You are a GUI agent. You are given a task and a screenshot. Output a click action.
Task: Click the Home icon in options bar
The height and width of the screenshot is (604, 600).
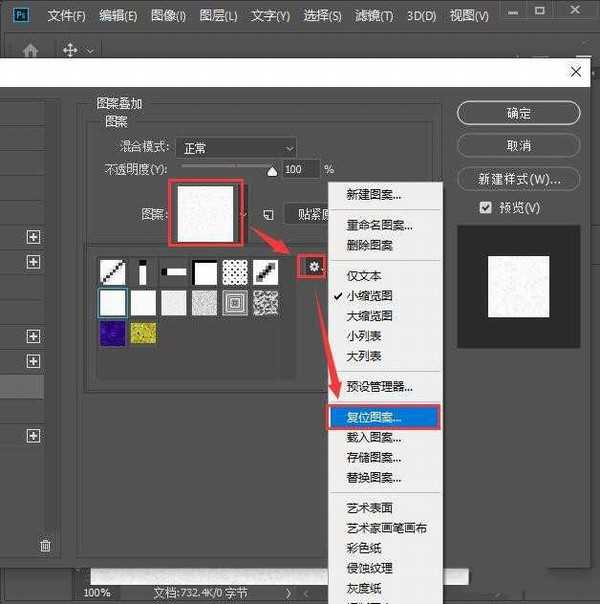[x=31, y=50]
